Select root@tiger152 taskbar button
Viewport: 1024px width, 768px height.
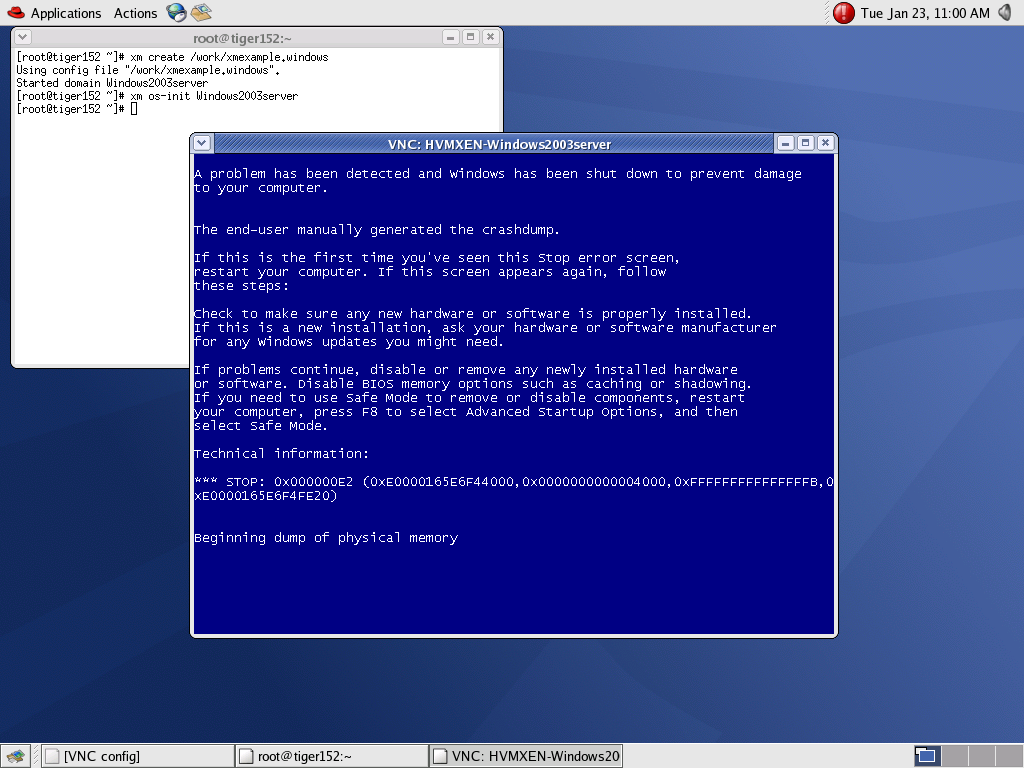click(x=331, y=756)
